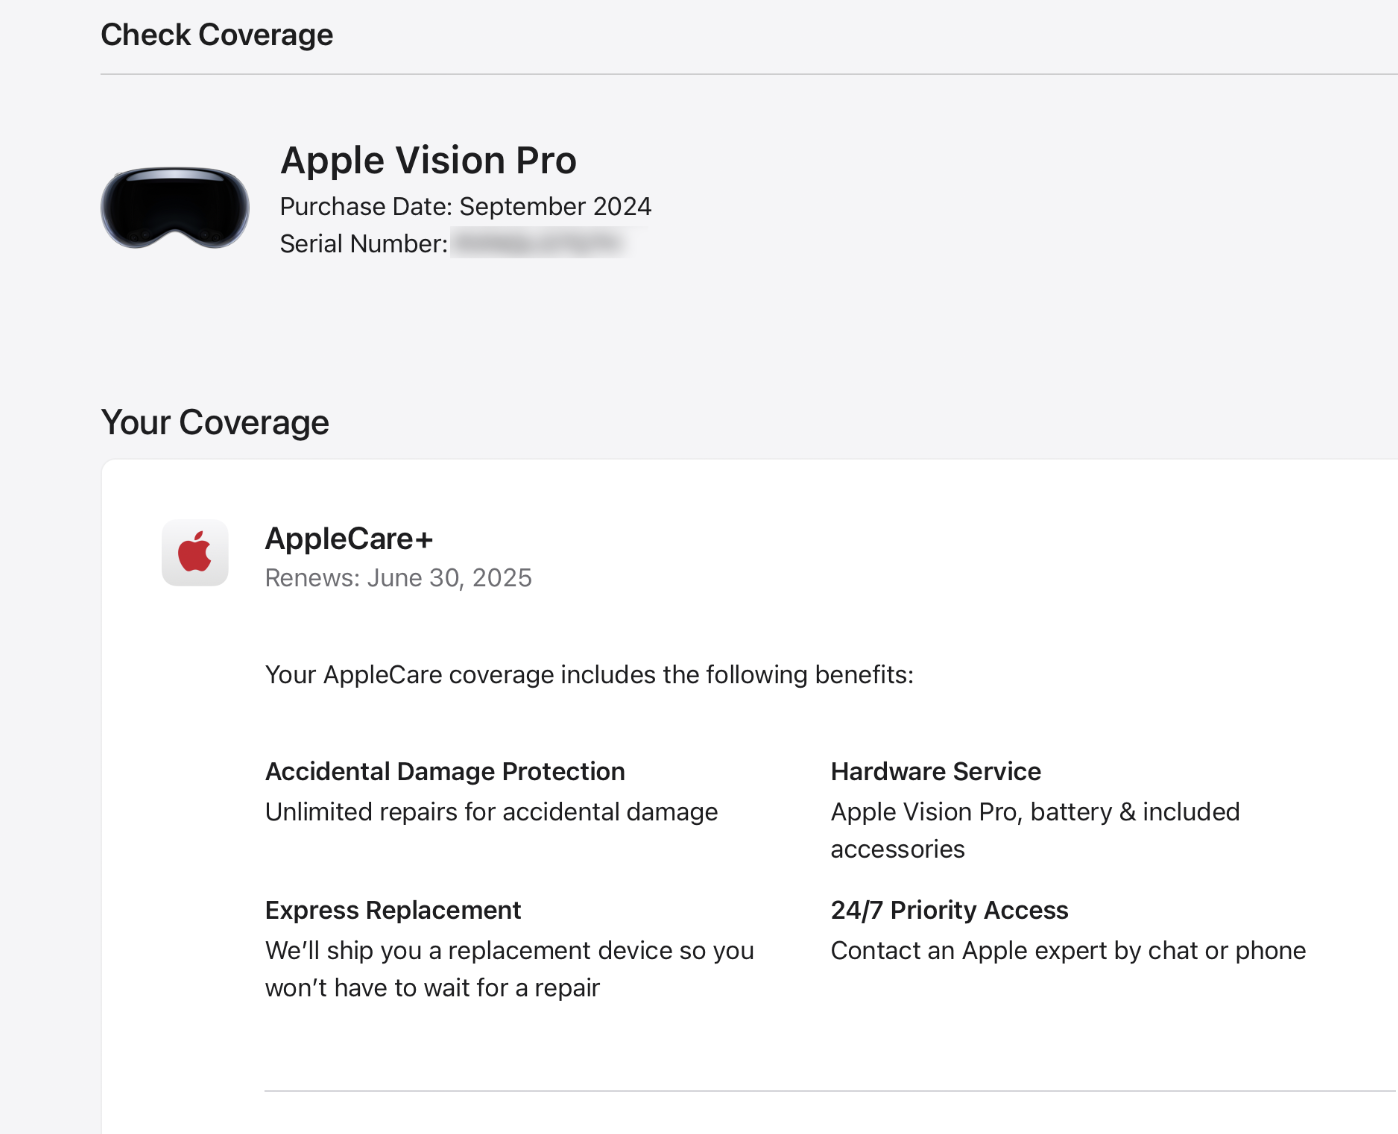Click the Accidental Damage Protection heading
Screen dimensions: 1398x1134
445,772
